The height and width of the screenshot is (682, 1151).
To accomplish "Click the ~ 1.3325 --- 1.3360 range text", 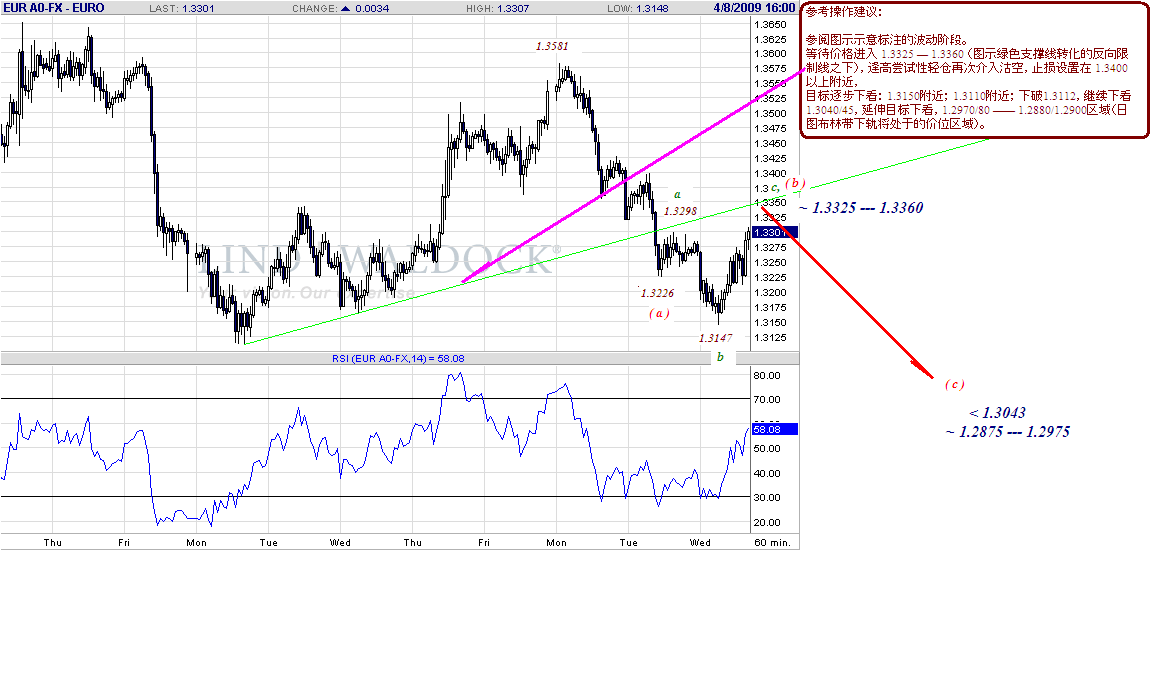I will [861, 208].
